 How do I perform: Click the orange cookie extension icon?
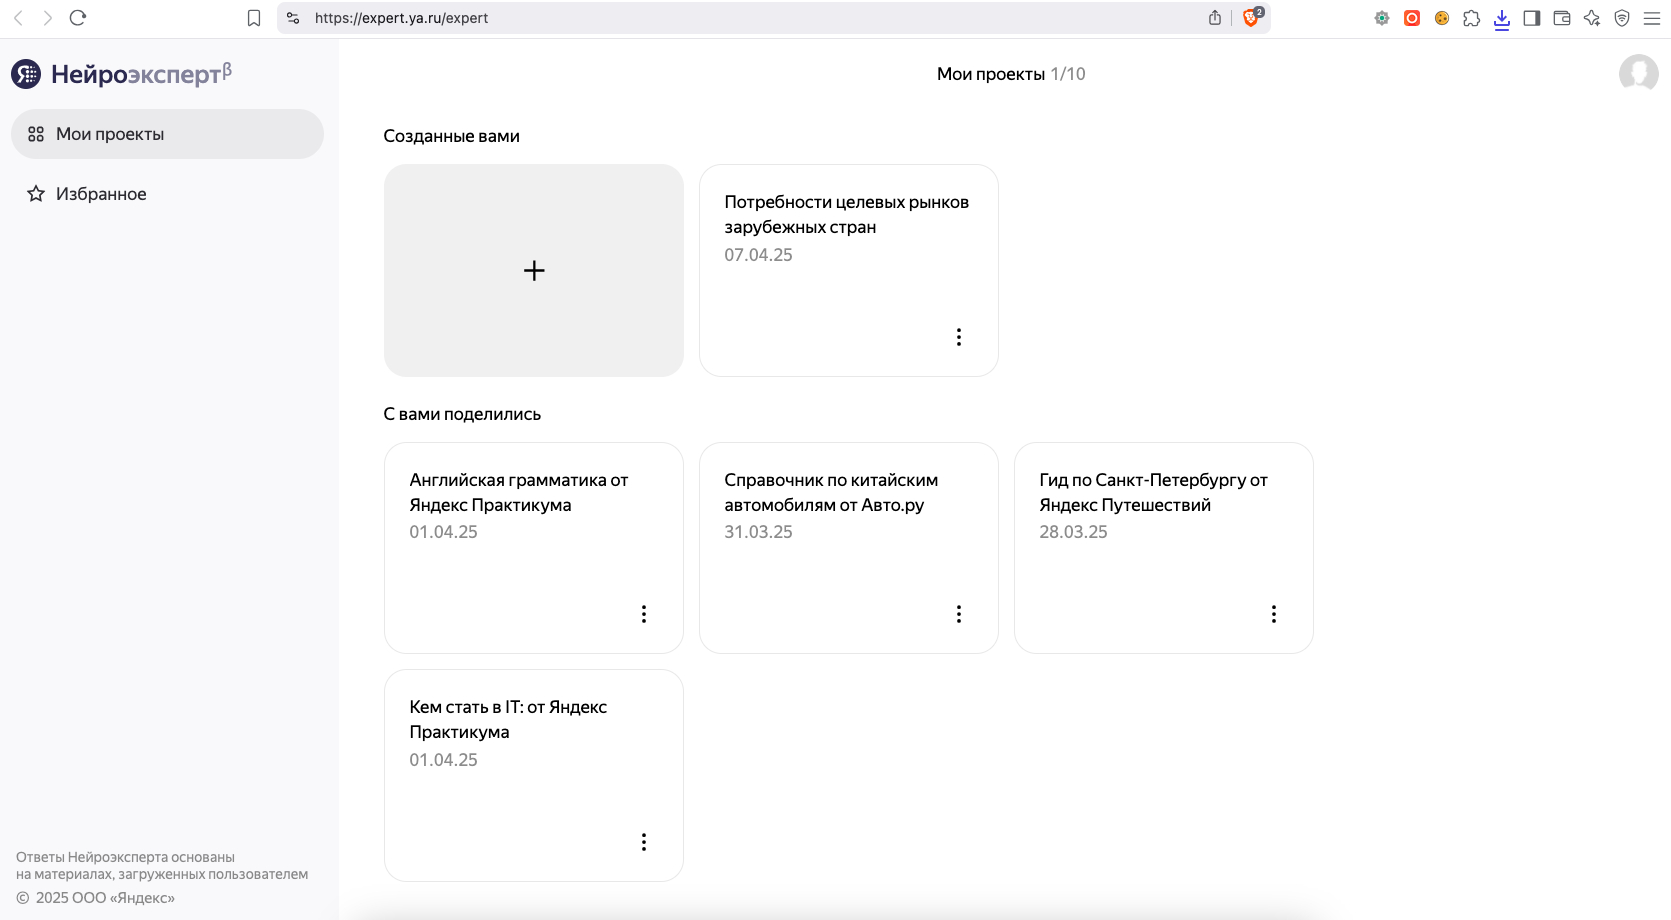1442,18
